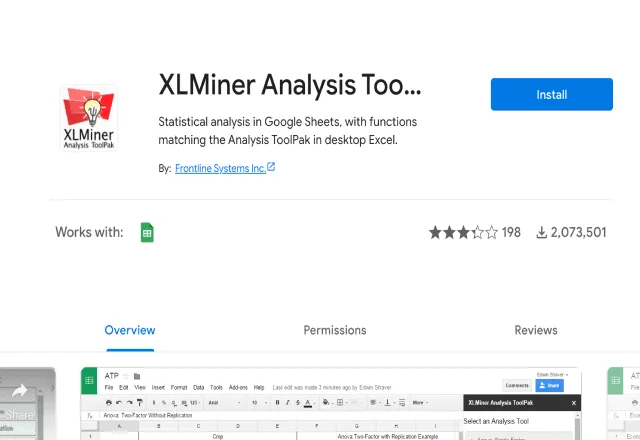The width and height of the screenshot is (640, 440).
Task: Open the Format menu in the preview screenshot
Action: (x=178, y=387)
